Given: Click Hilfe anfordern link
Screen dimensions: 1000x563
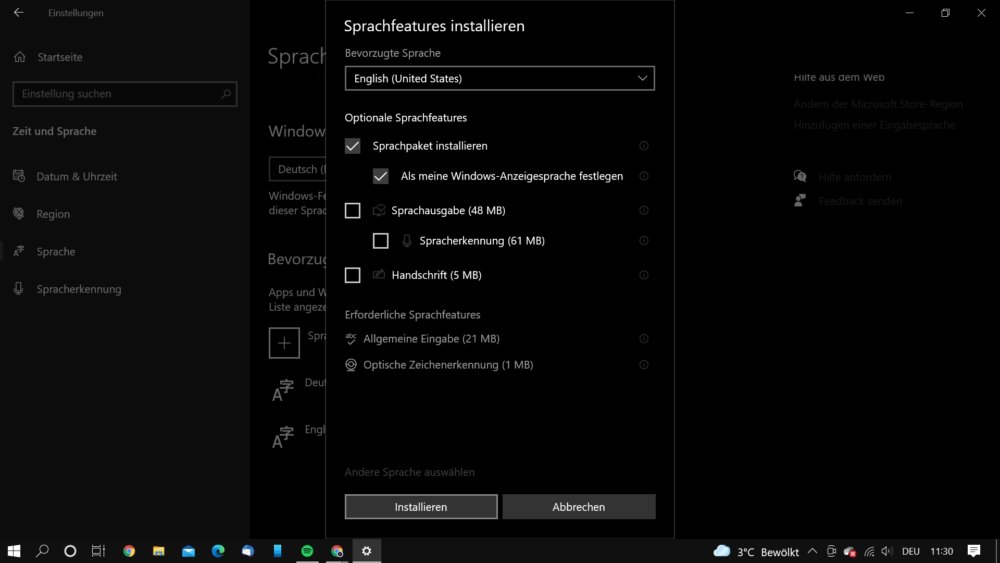Looking at the screenshot, I should pos(855,177).
